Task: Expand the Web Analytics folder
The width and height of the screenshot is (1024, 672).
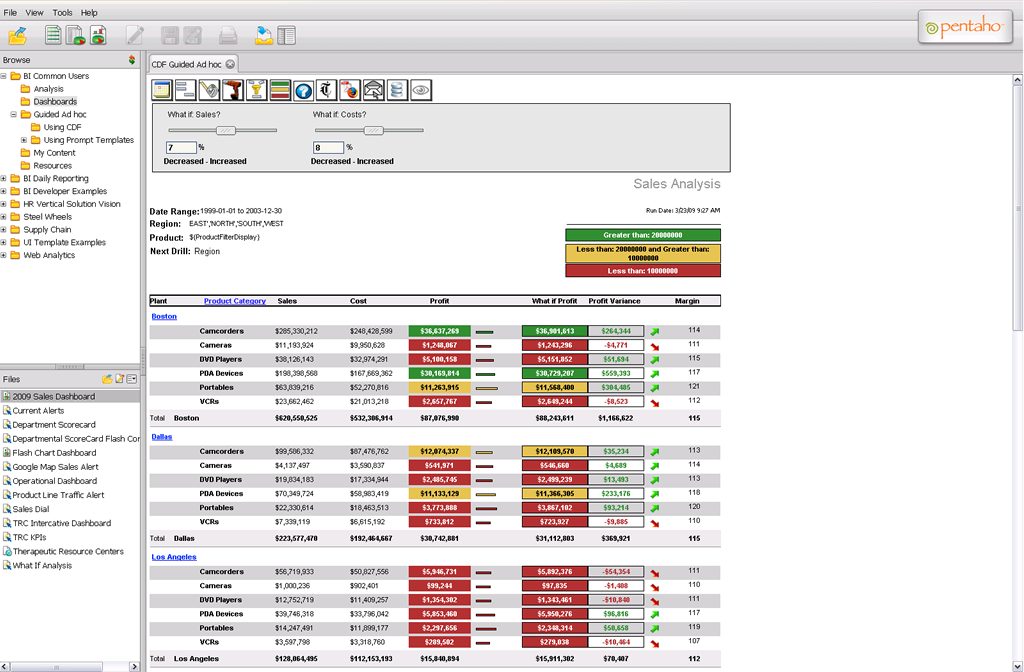Action: [x=3, y=255]
